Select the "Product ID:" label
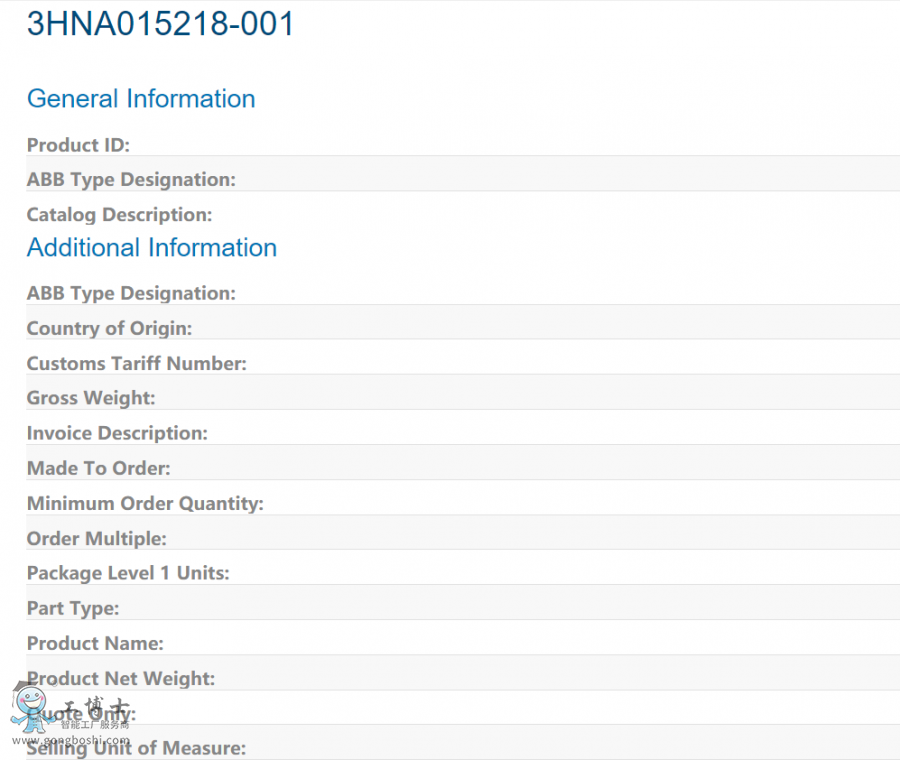Screen dimensions: 900x760 click(x=79, y=145)
